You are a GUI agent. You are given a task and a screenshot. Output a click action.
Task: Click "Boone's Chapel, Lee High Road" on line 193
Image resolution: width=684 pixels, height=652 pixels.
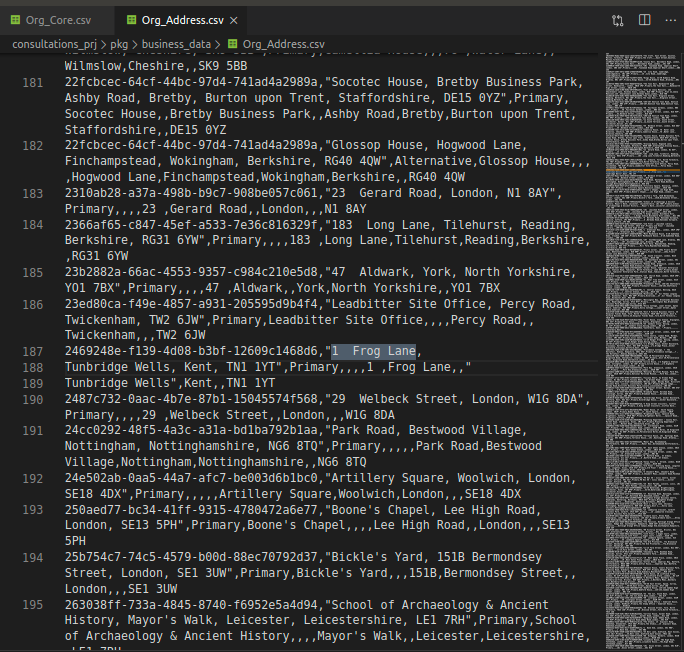[x=433, y=509]
